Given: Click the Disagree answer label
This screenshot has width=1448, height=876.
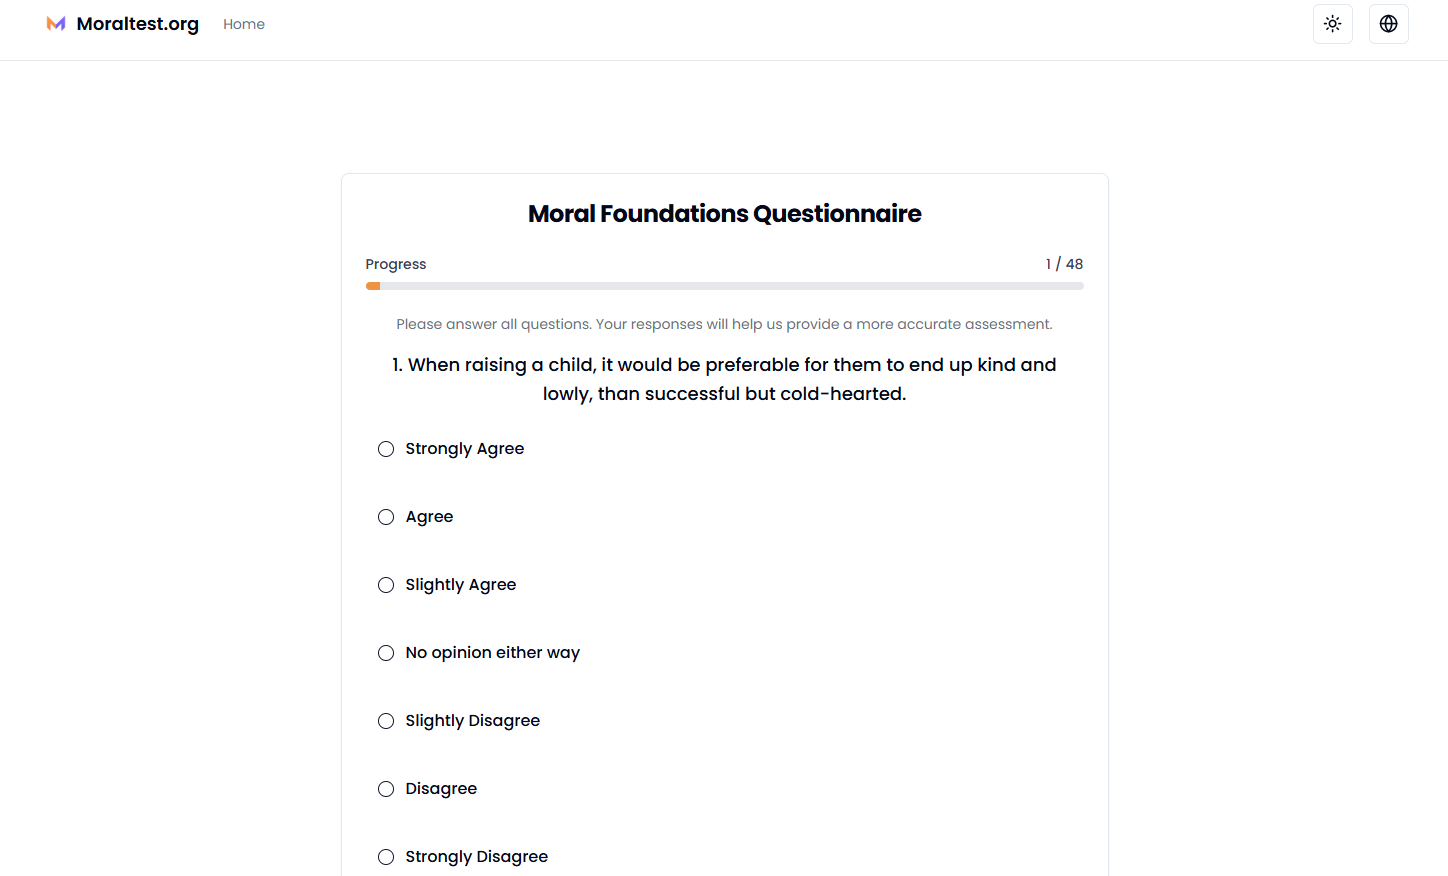Looking at the screenshot, I should point(441,789).
